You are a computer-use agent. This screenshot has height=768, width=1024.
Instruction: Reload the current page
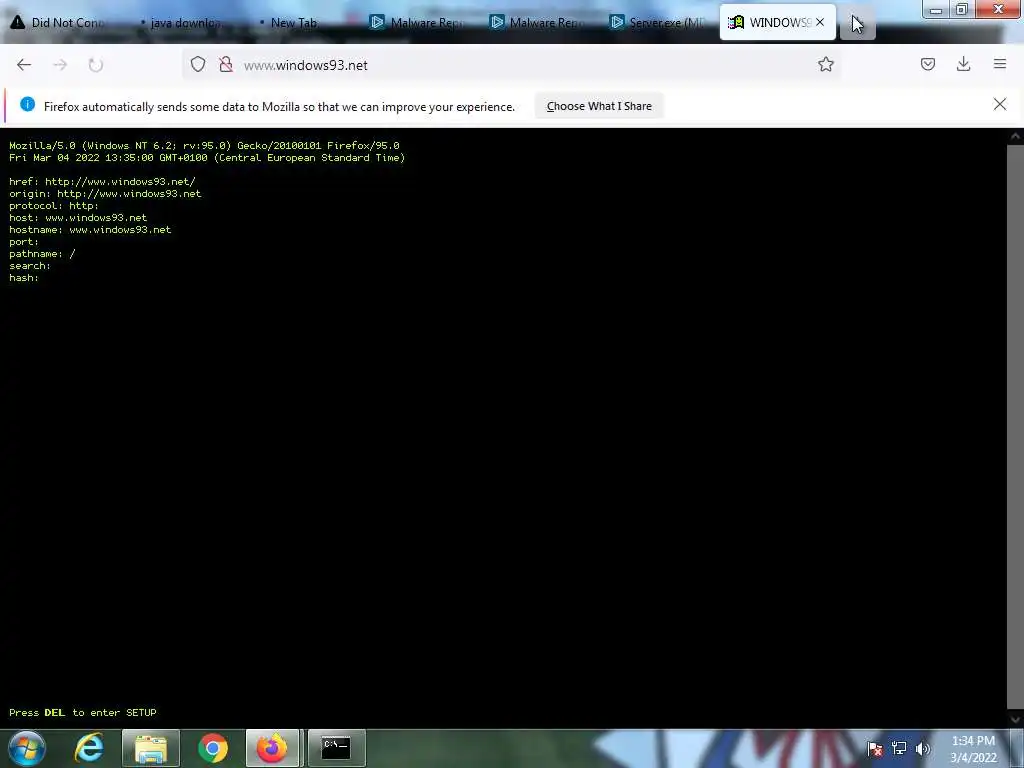pos(96,65)
